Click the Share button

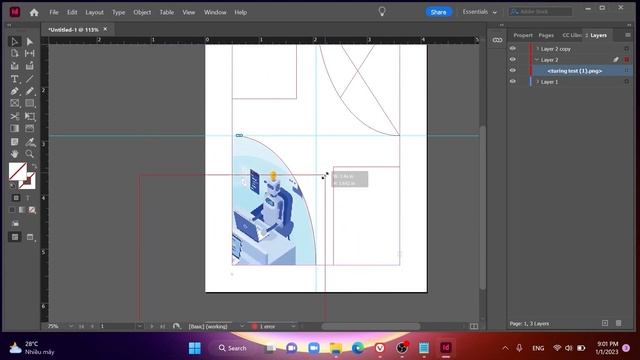coord(438,12)
